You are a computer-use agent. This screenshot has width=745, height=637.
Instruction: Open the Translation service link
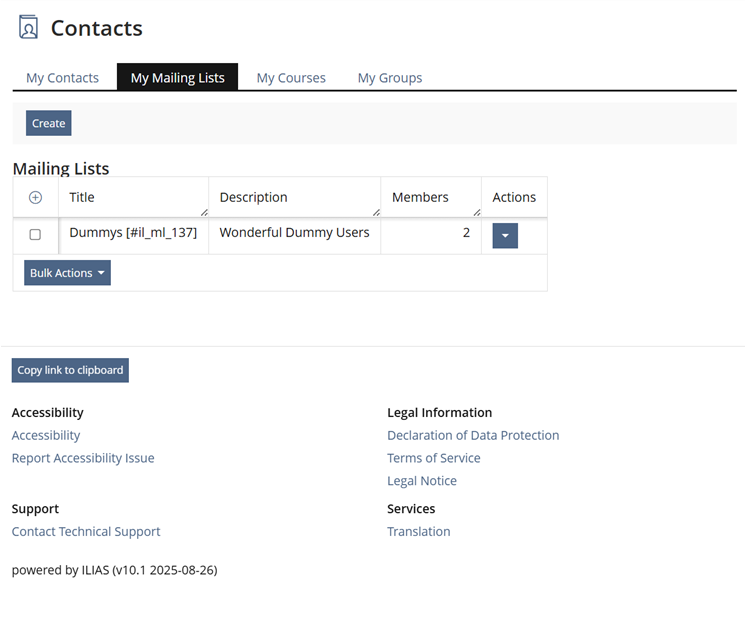click(418, 531)
